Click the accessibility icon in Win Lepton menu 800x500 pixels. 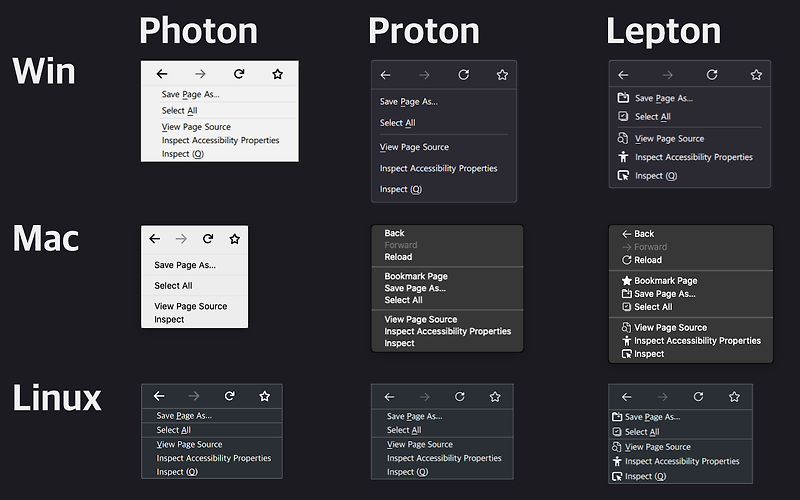[x=623, y=157]
